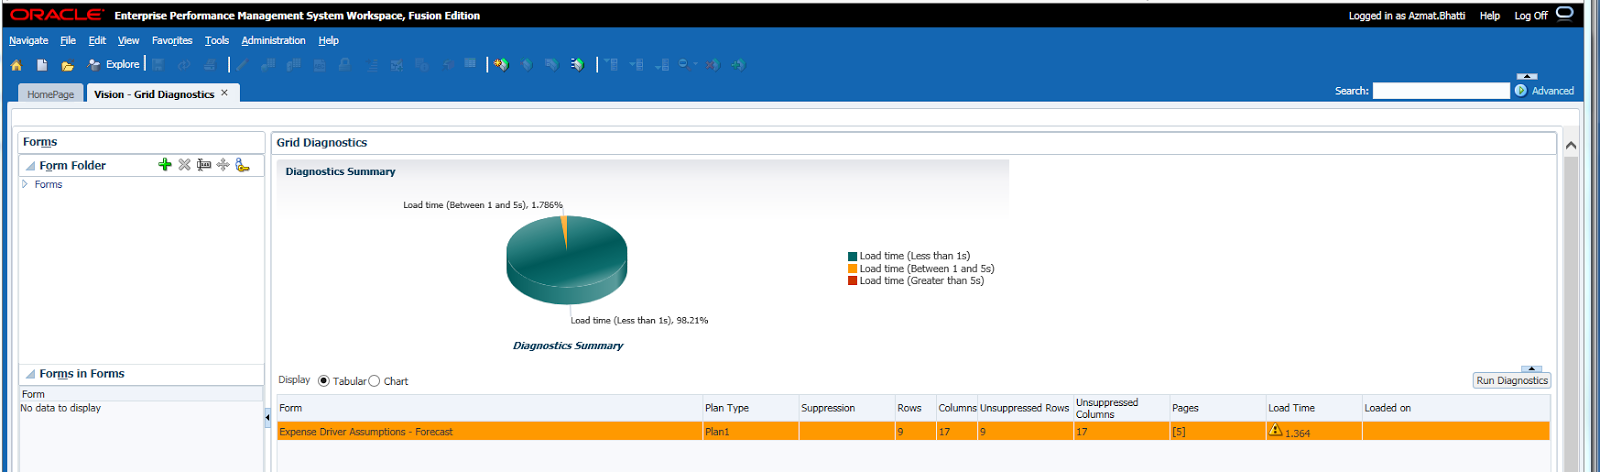Create a new document with the page icon
This screenshot has height=472, width=1600.
point(42,65)
